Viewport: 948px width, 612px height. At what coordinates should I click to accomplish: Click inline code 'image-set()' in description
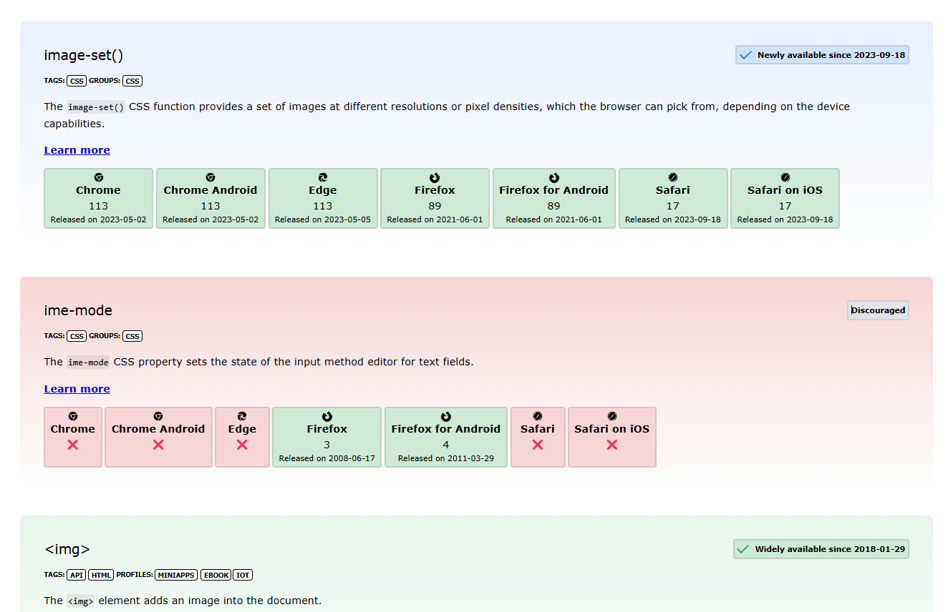(96, 107)
